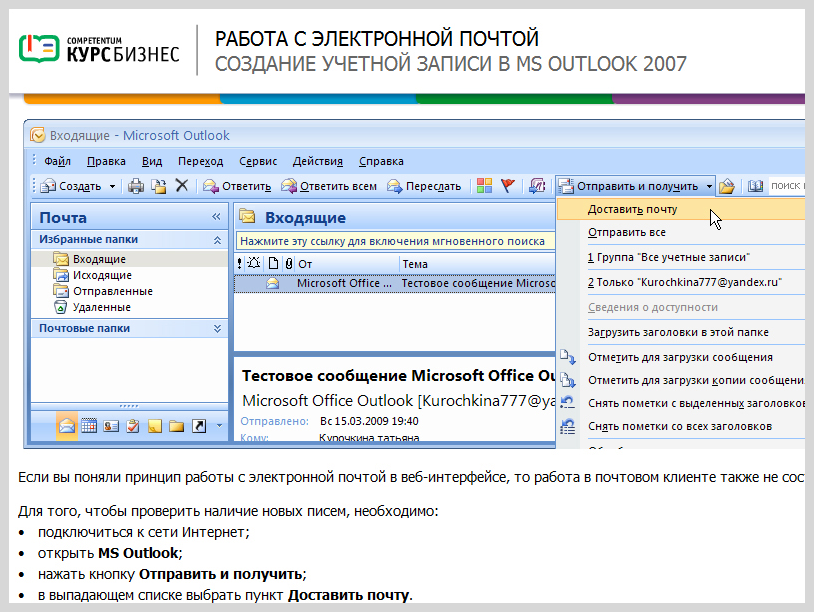Open the Правка menu
814x612 pixels.
106,161
